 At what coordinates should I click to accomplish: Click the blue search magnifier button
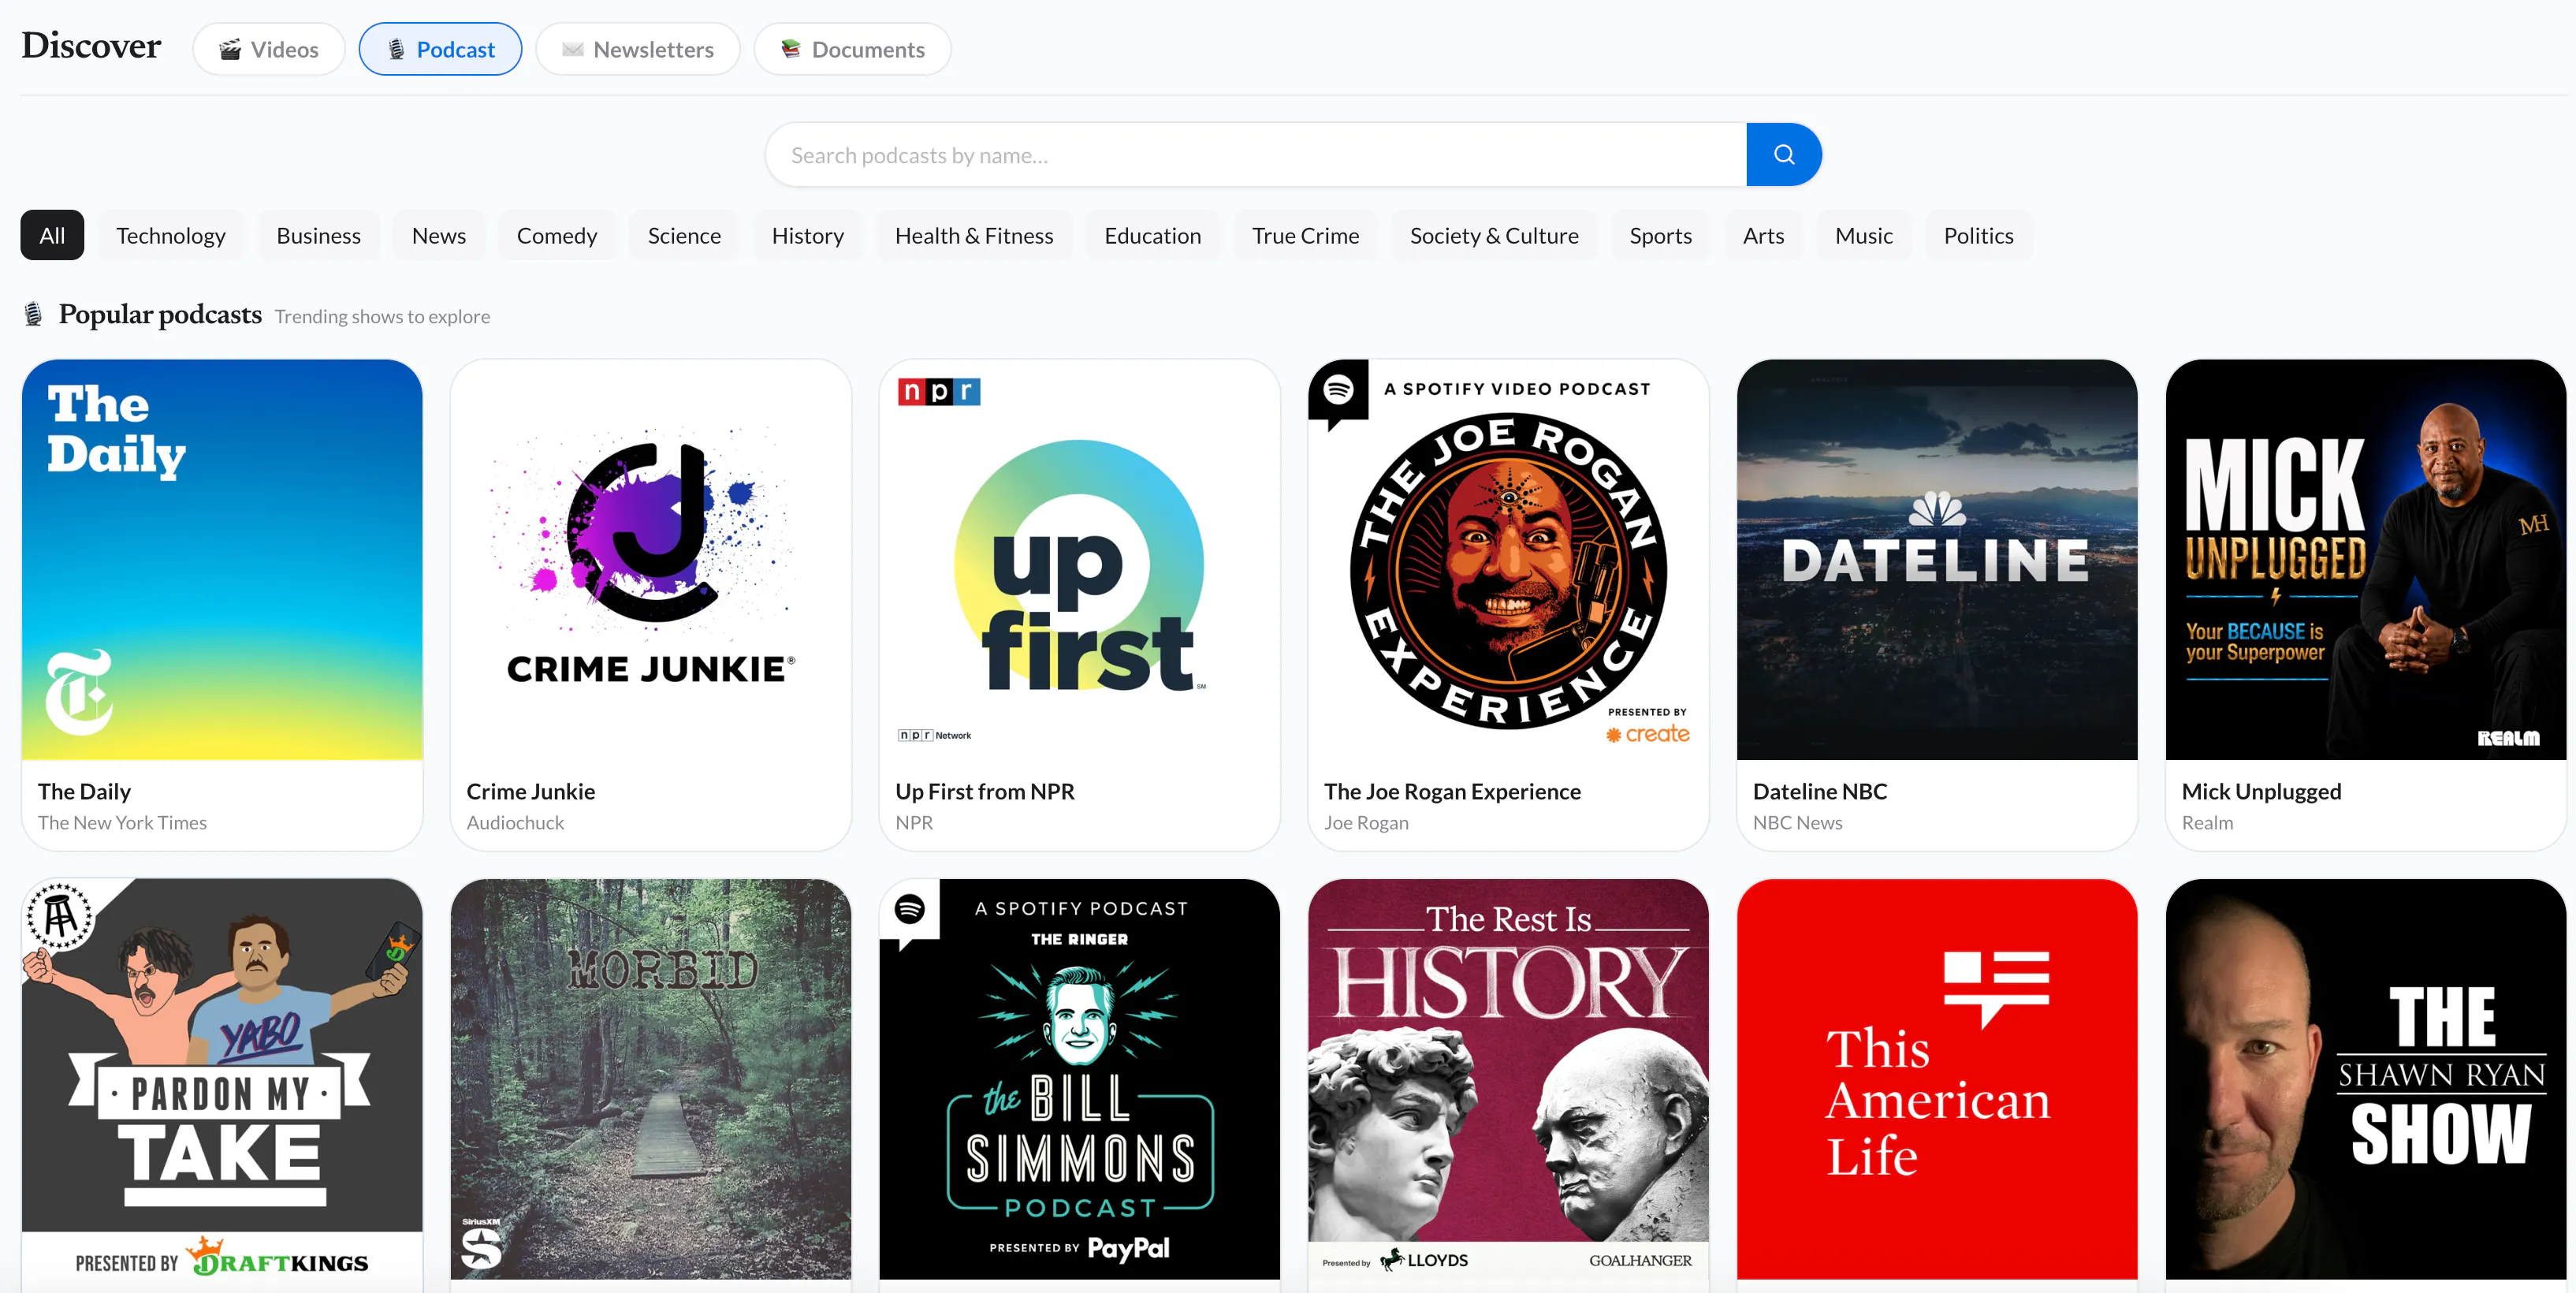pos(1783,155)
